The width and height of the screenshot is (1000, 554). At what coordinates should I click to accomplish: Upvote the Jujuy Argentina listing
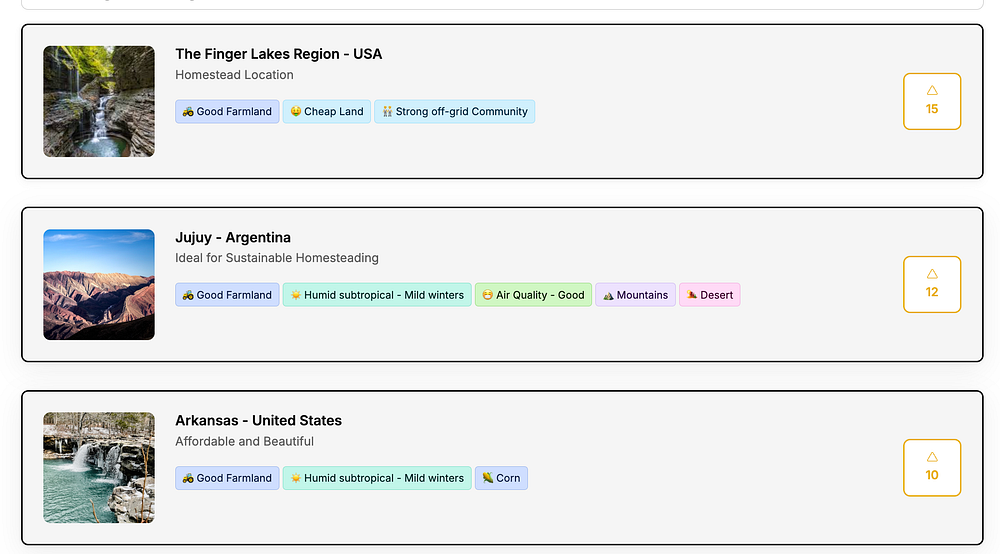(931, 284)
